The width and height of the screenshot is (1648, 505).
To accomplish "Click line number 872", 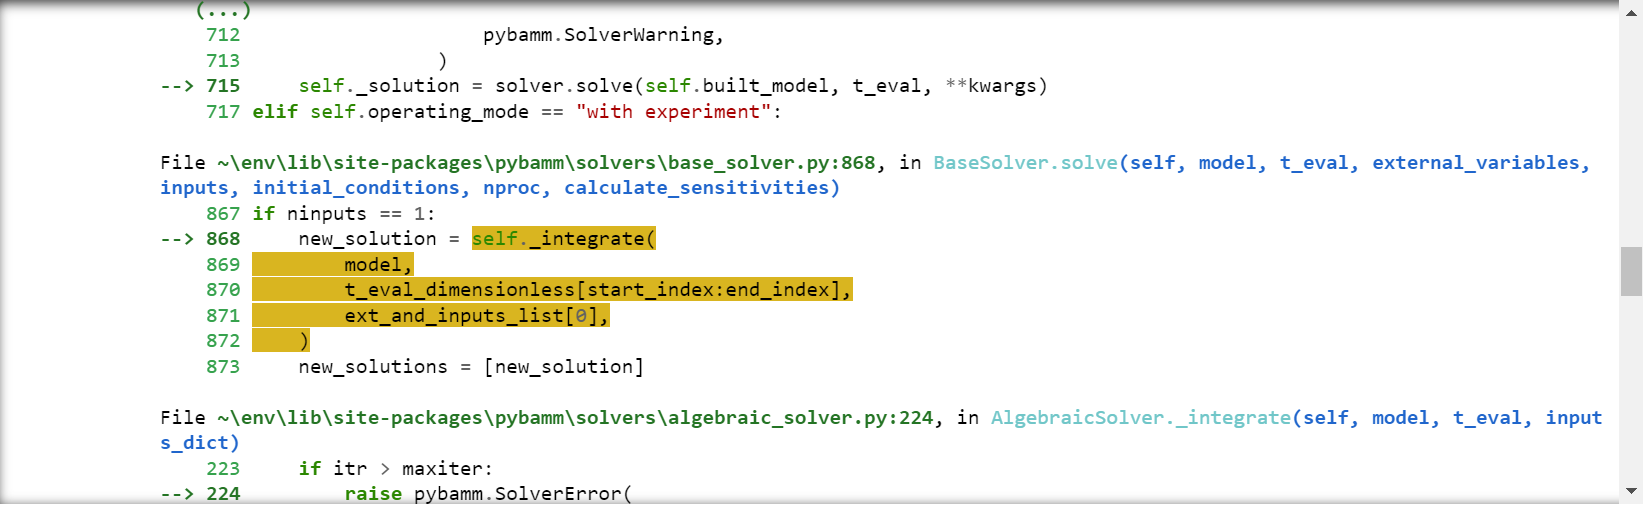I will (223, 341).
